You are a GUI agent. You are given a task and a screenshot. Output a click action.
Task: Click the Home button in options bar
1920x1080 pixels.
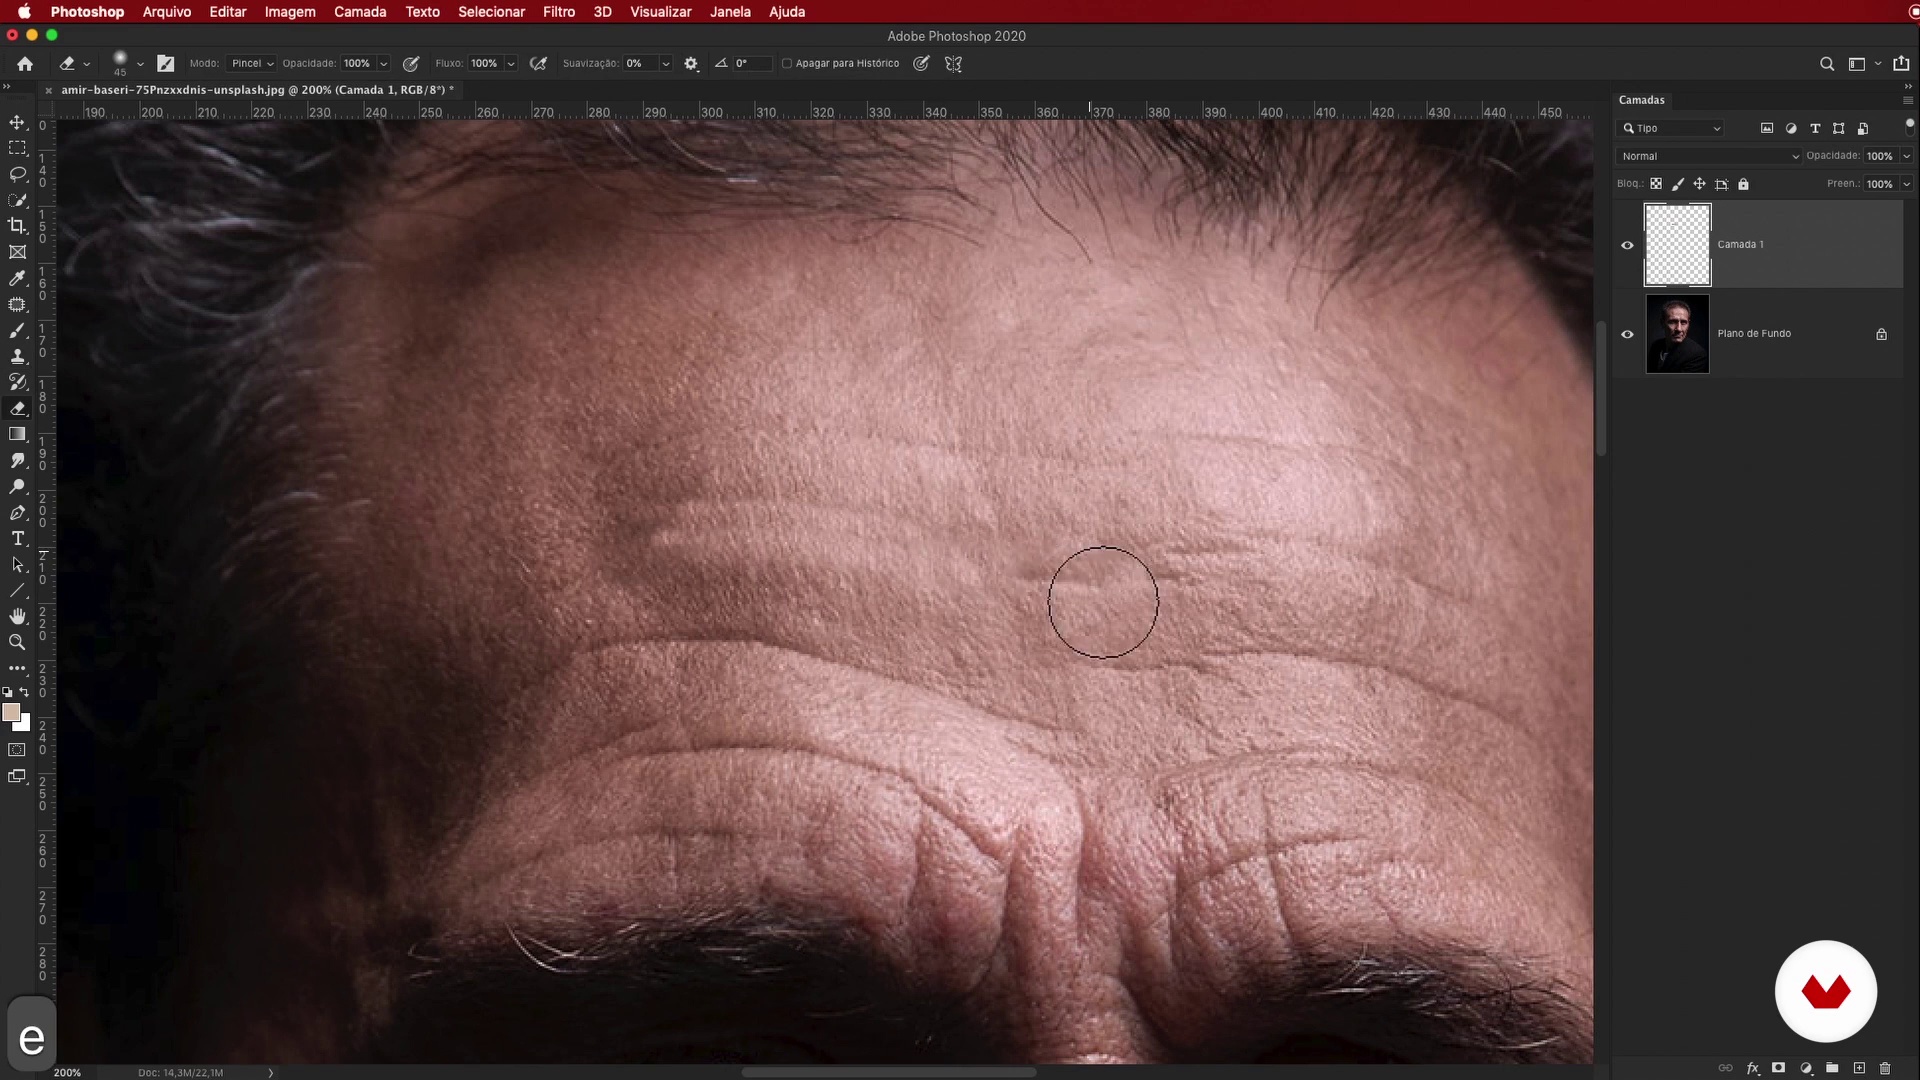[x=25, y=63]
